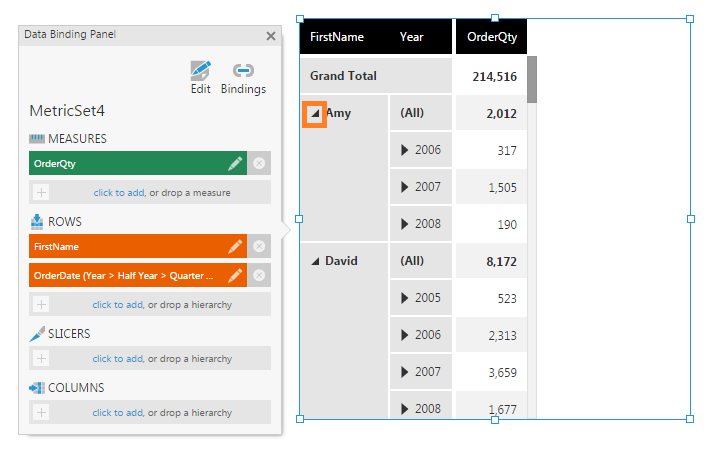Edit the OrderDate hierarchy with its pencil
The image size is (708, 450).
tap(235, 275)
